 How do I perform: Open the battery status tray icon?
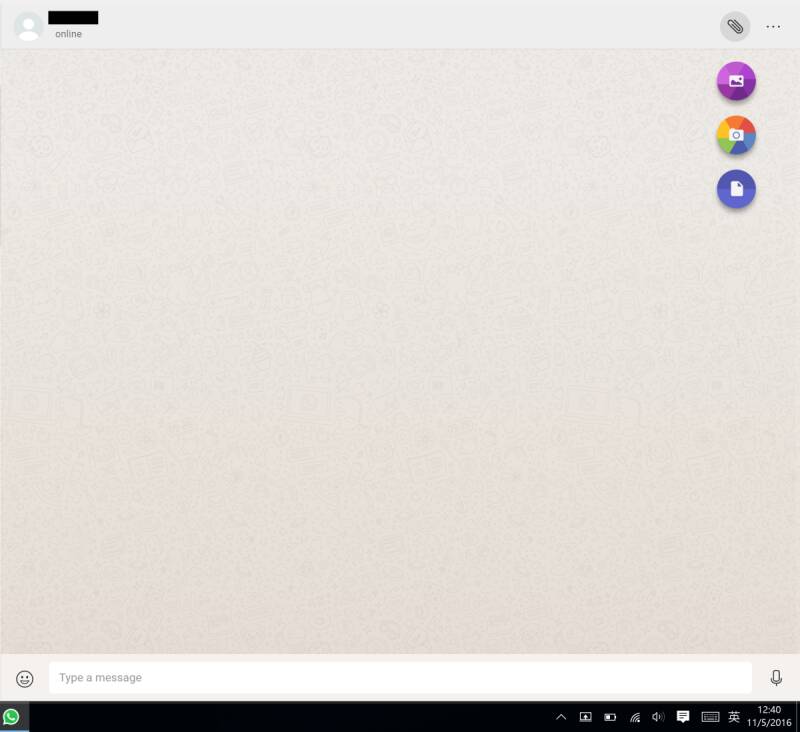pyautogui.click(x=610, y=717)
